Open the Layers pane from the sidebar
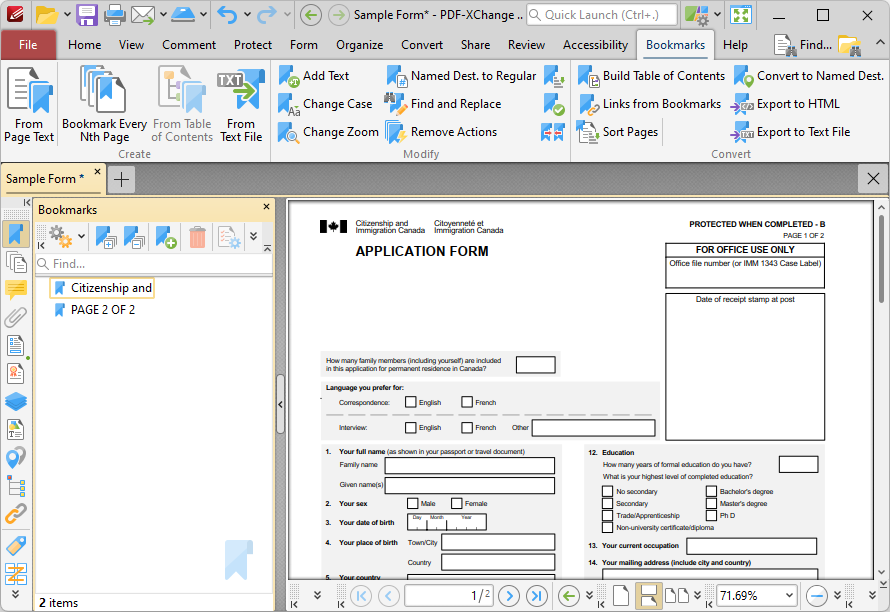This screenshot has width=890, height=612. pos(16,401)
